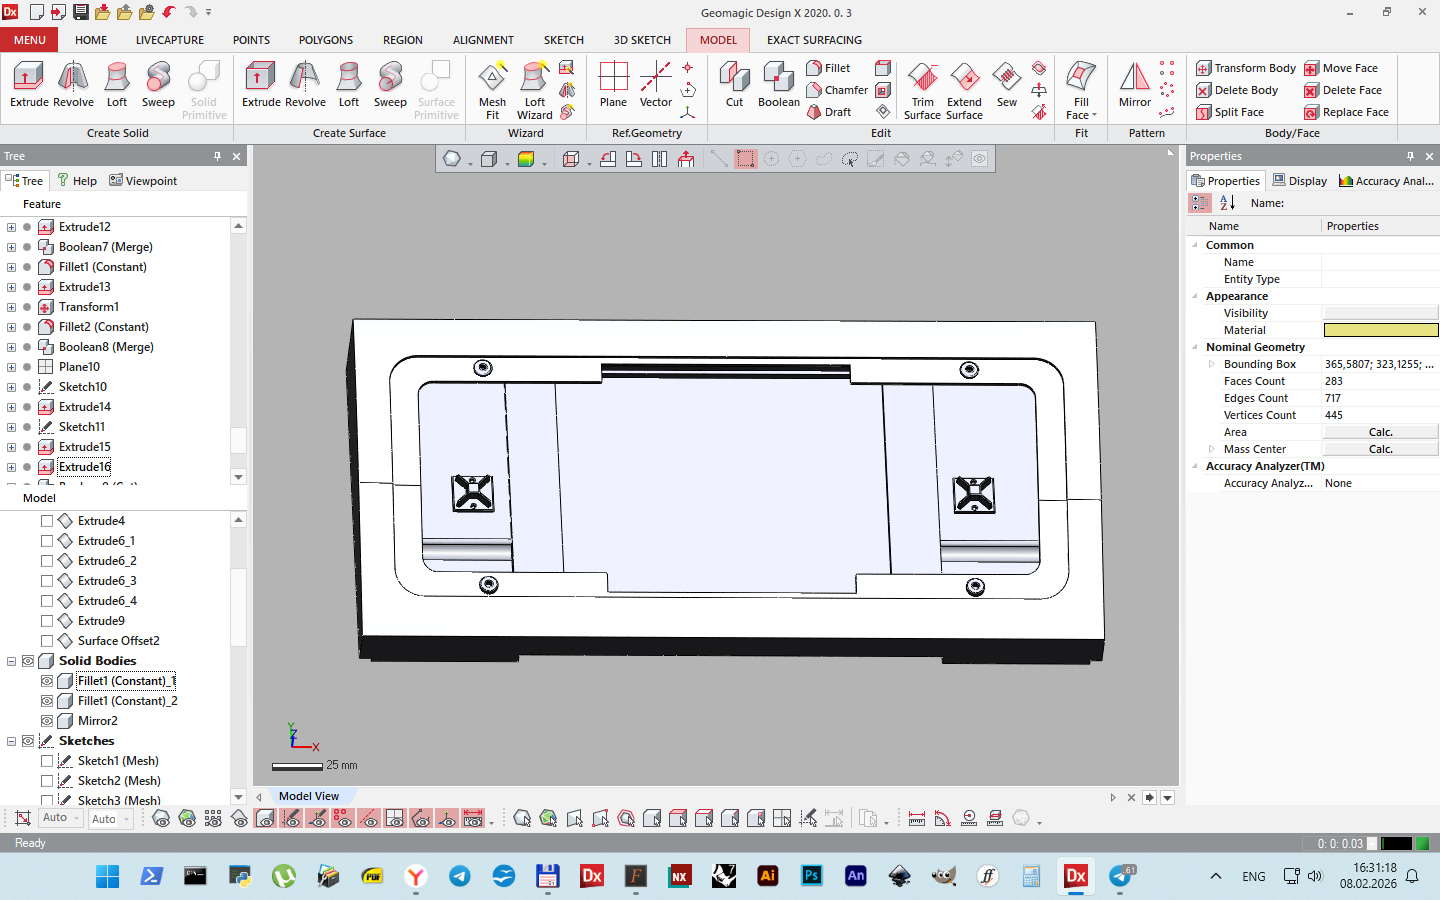
Task: Select the Extend Surface tool
Action: 964,90
